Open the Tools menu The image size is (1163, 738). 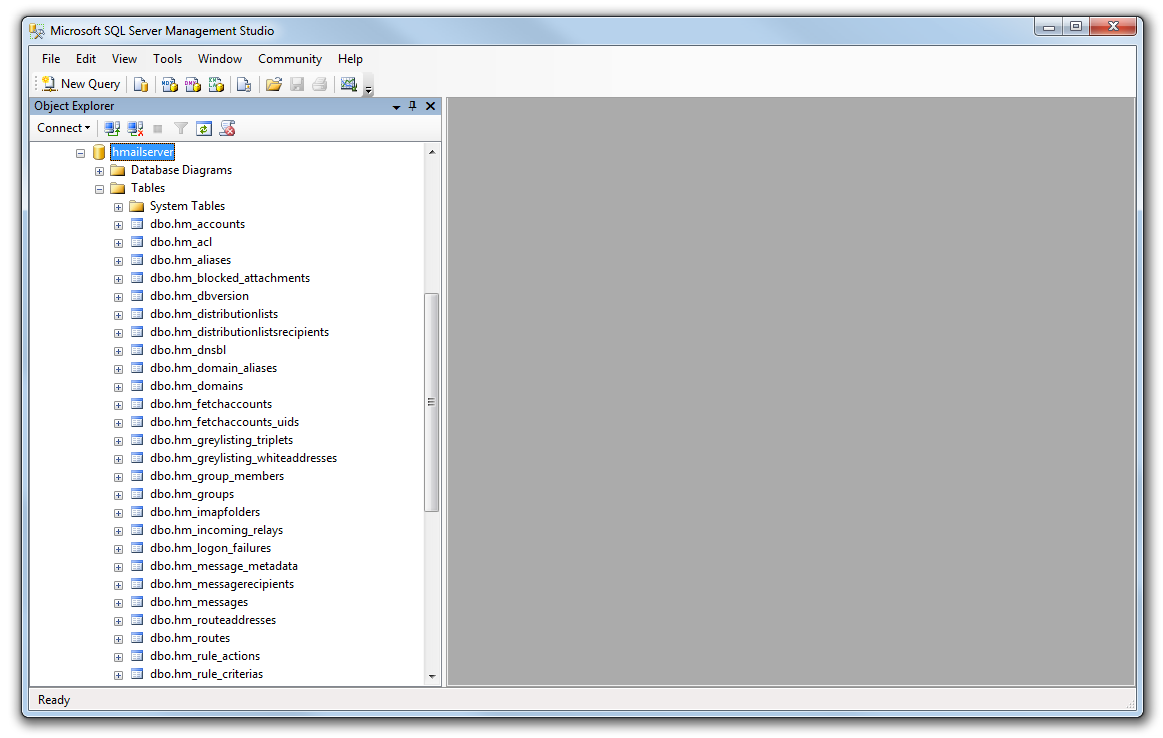(x=167, y=59)
